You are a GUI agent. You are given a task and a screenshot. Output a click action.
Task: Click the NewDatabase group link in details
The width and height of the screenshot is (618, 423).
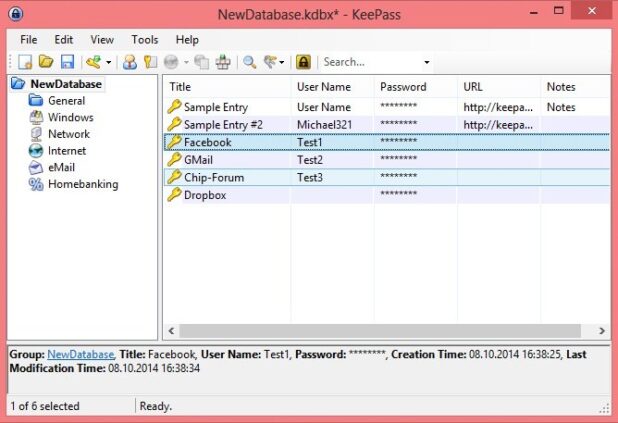coord(80,354)
